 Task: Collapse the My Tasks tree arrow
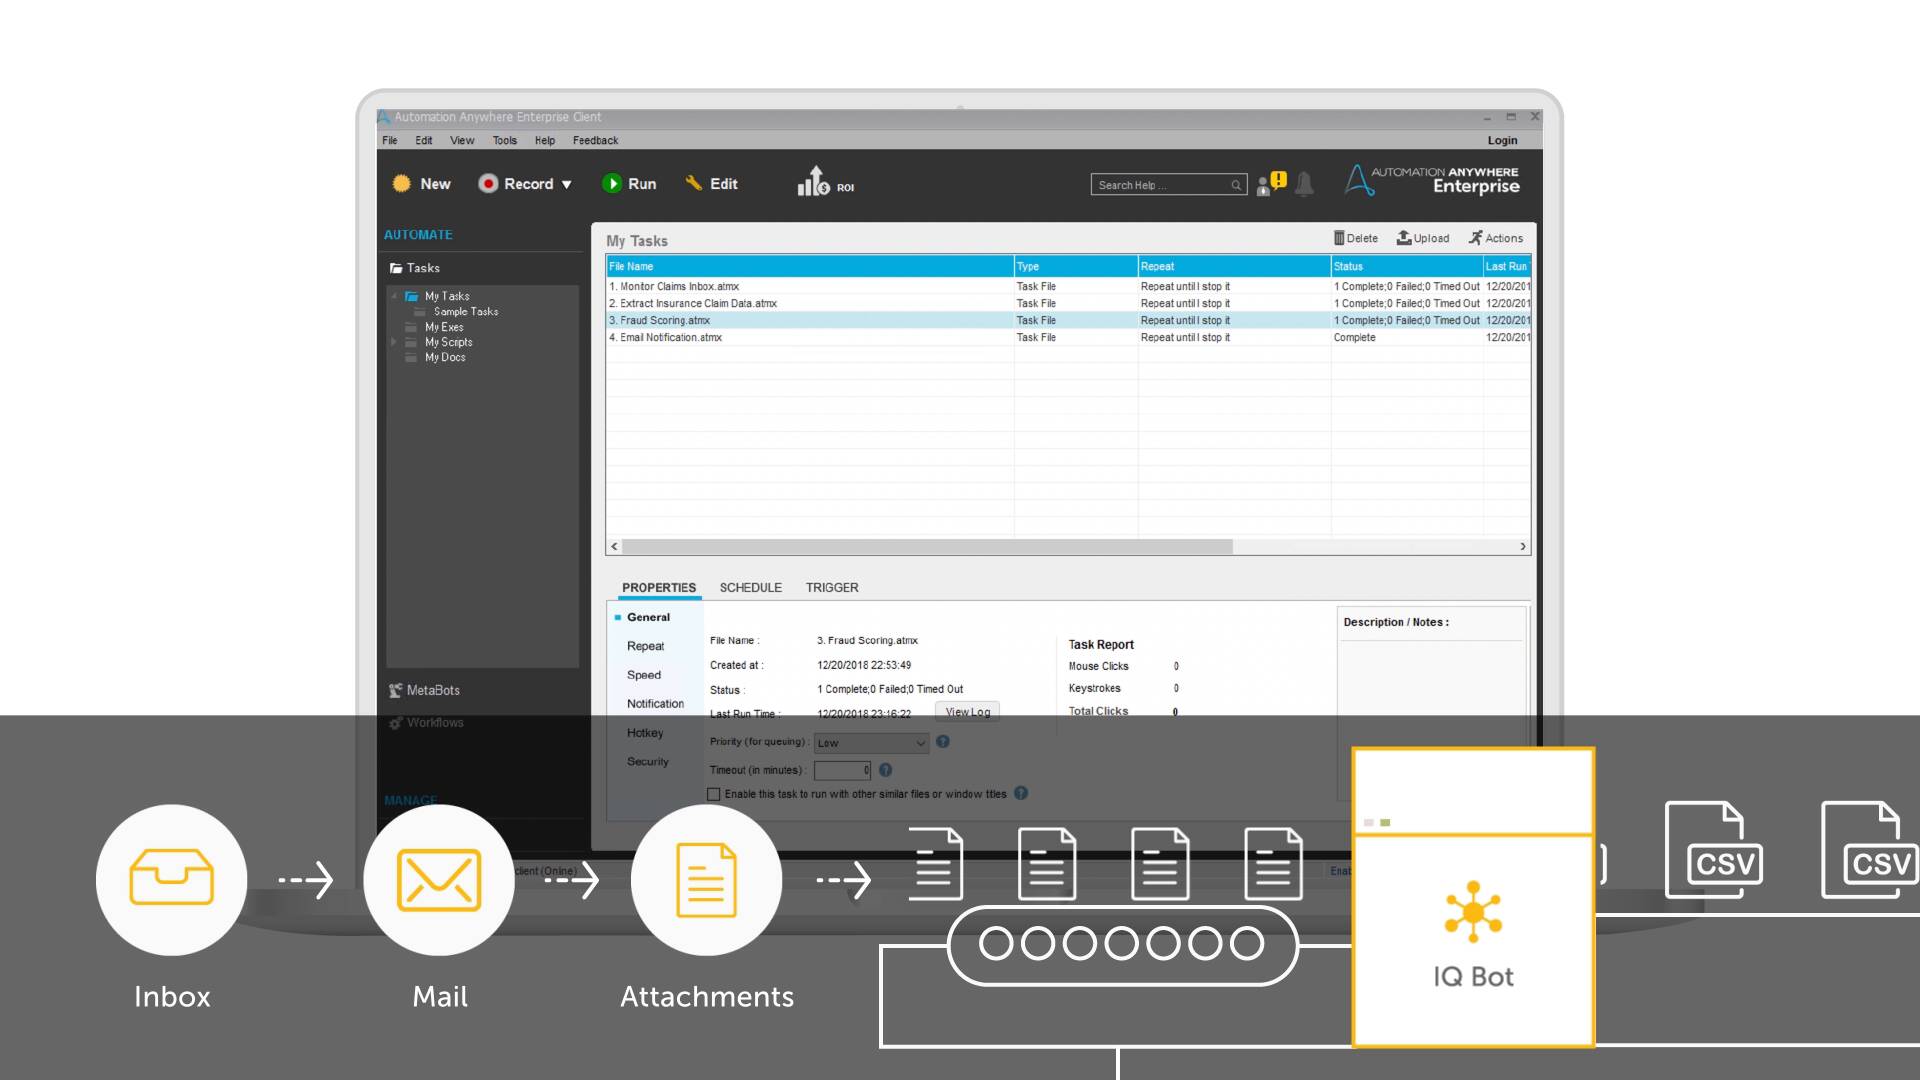394,297
